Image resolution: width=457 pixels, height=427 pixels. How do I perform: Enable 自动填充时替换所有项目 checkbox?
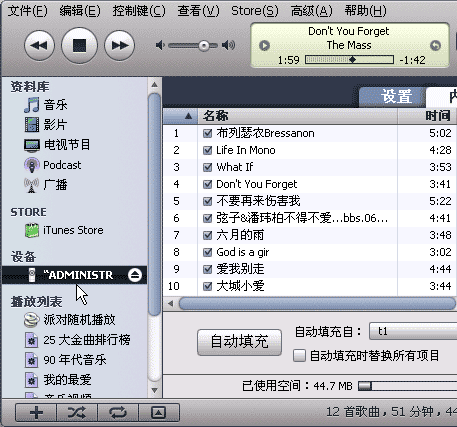299,355
